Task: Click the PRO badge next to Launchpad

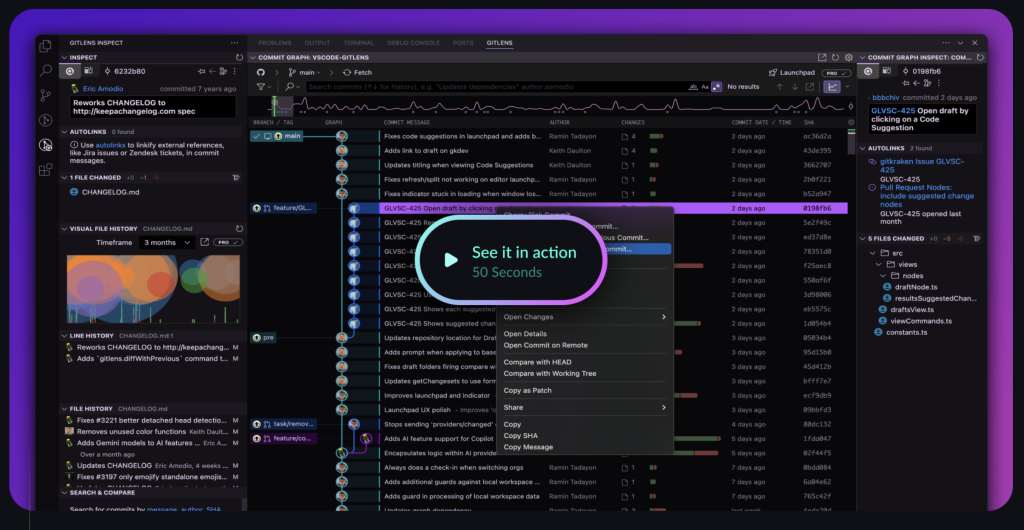Action: click(836, 73)
